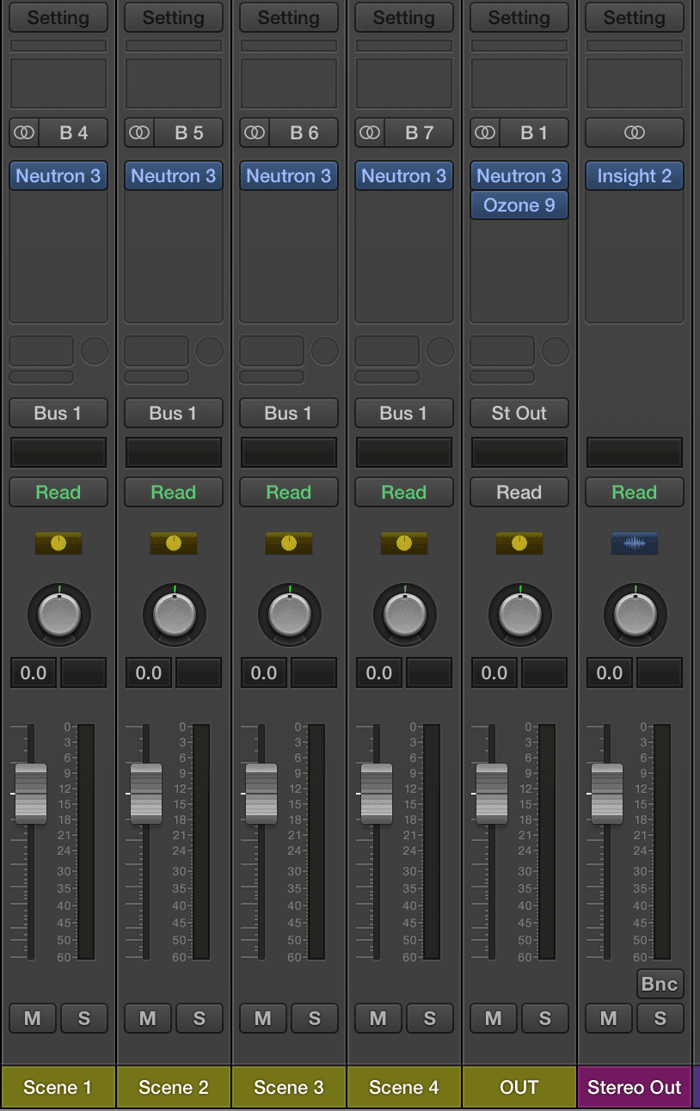Click the 0.0 gain field on Scene 4

tap(379, 672)
